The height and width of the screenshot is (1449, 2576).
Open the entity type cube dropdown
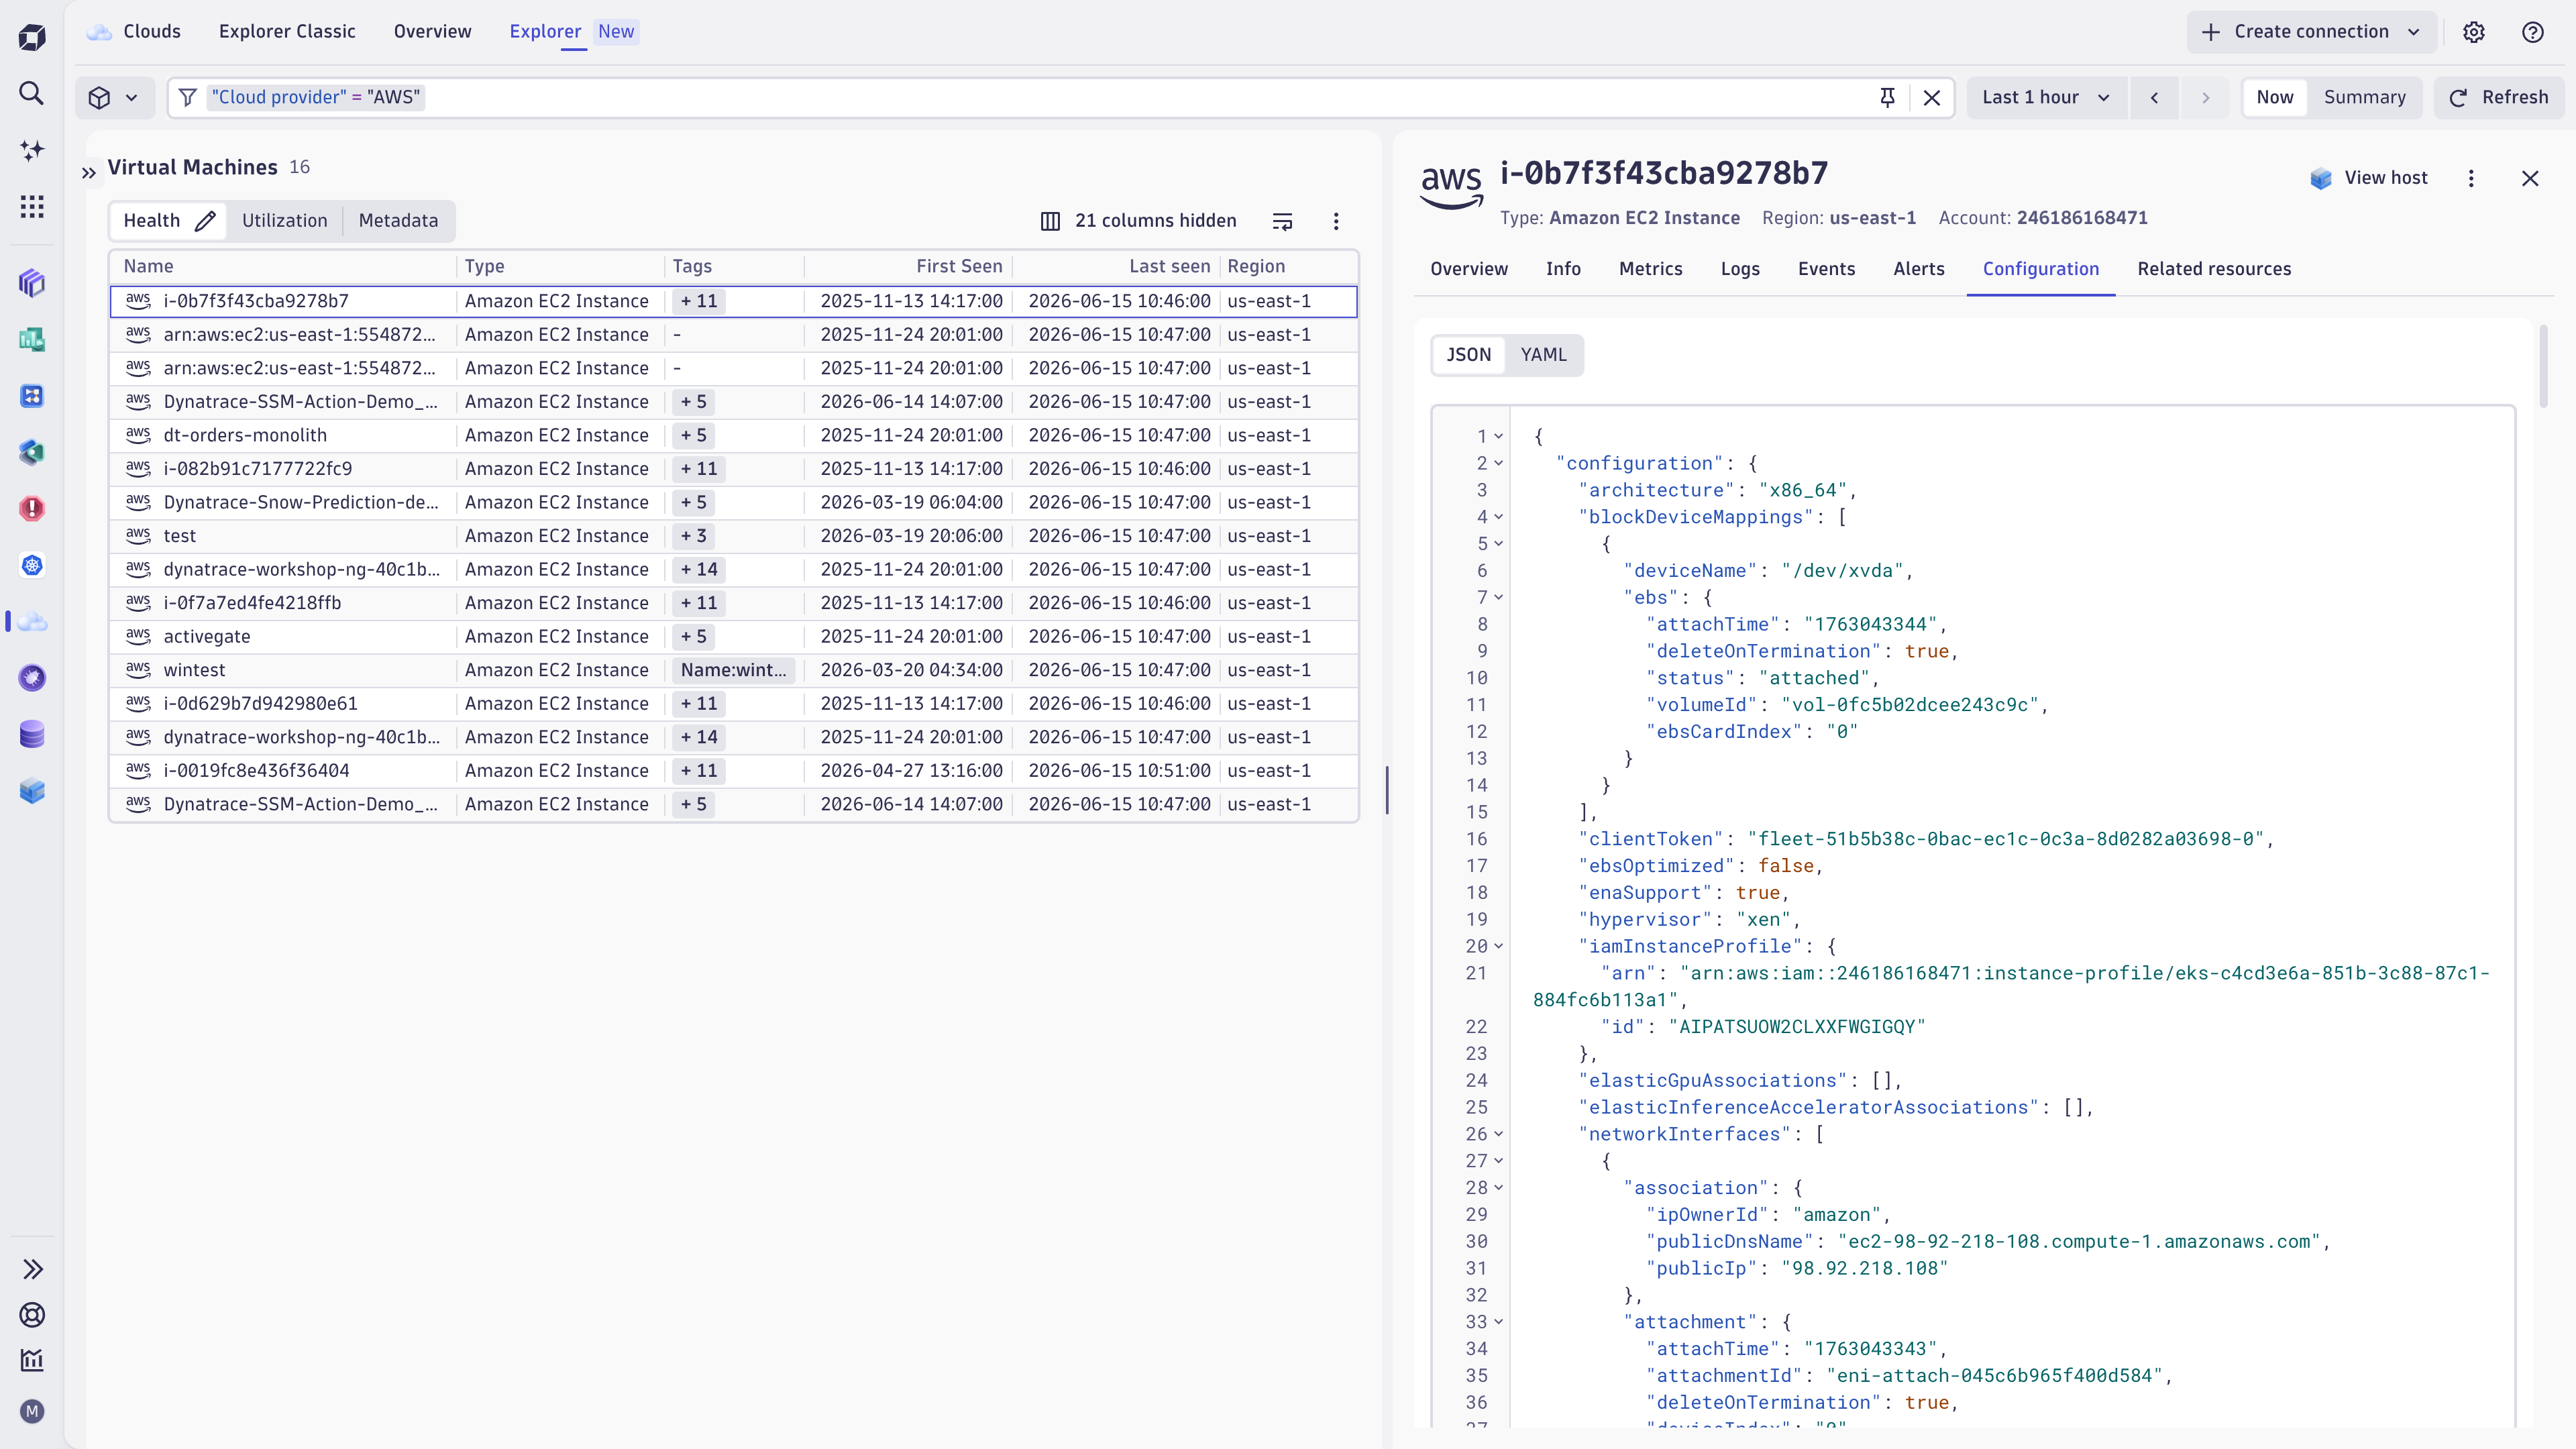[x=114, y=97]
